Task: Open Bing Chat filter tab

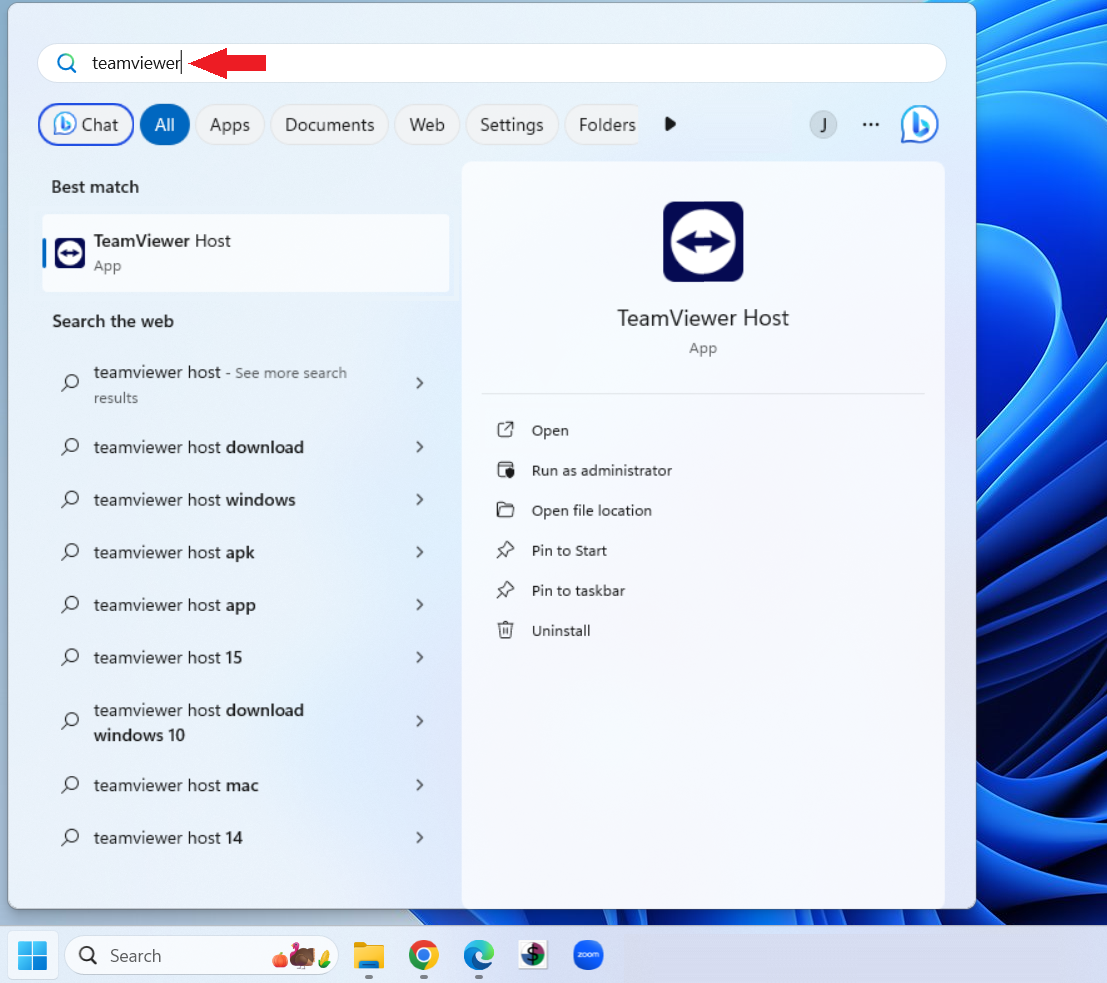Action: coord(86,124)
